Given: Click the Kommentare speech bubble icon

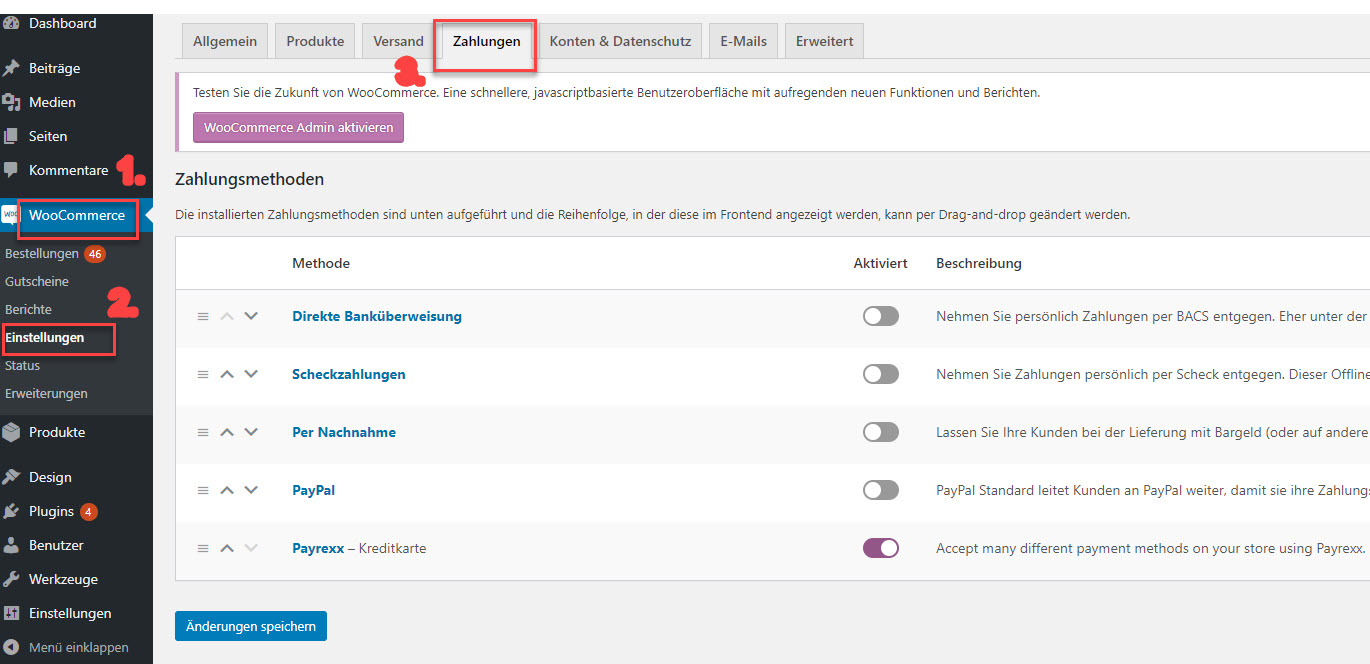Looking at the screenshot, I should [11, 170].
